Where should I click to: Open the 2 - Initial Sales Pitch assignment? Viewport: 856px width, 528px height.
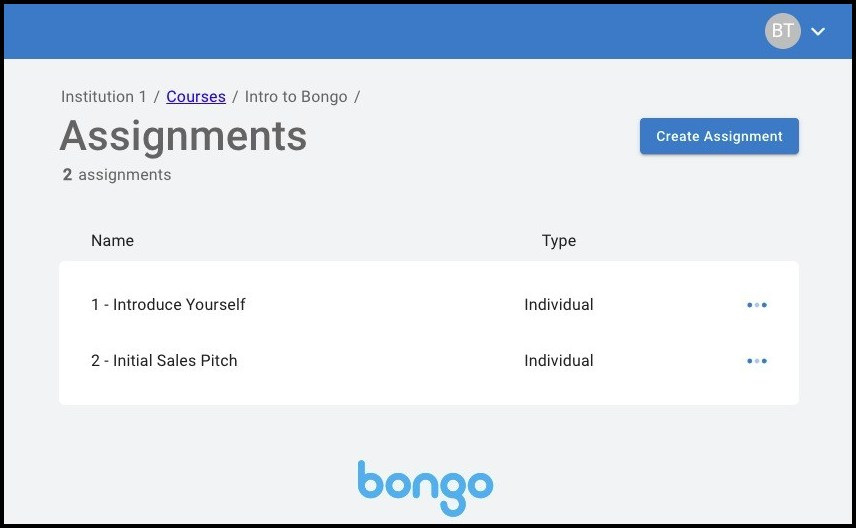click(x=164, y=361)
